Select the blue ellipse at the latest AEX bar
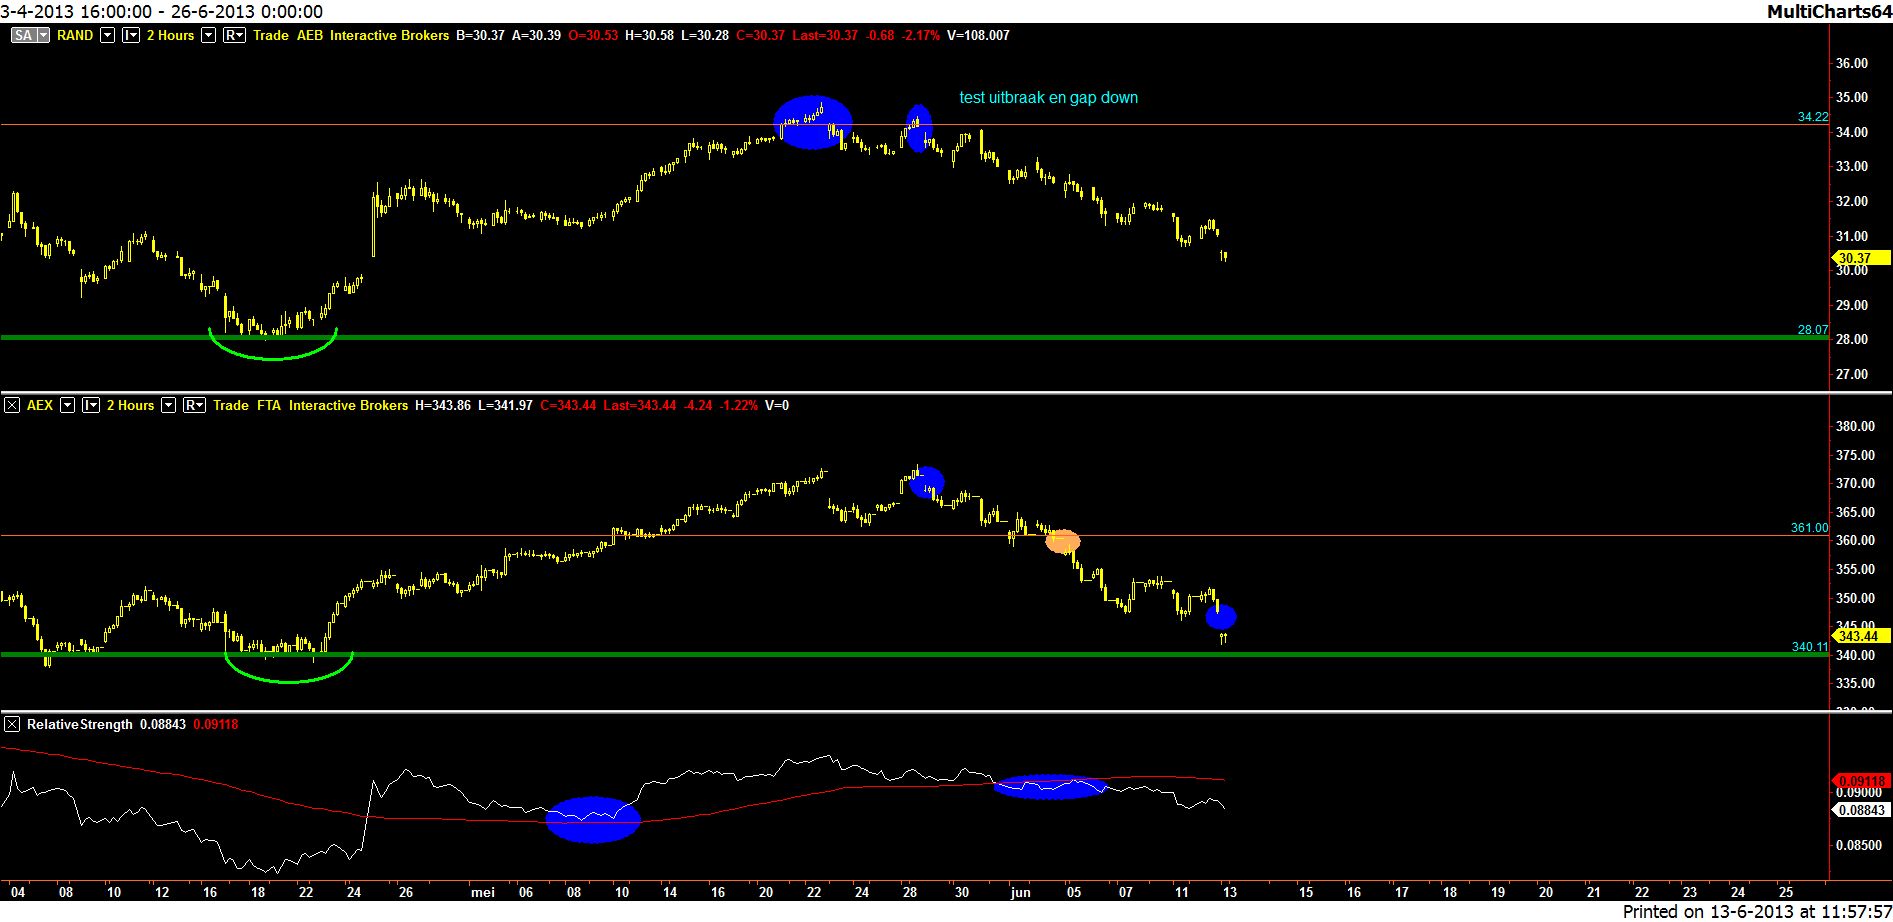 pos(1221,617)
